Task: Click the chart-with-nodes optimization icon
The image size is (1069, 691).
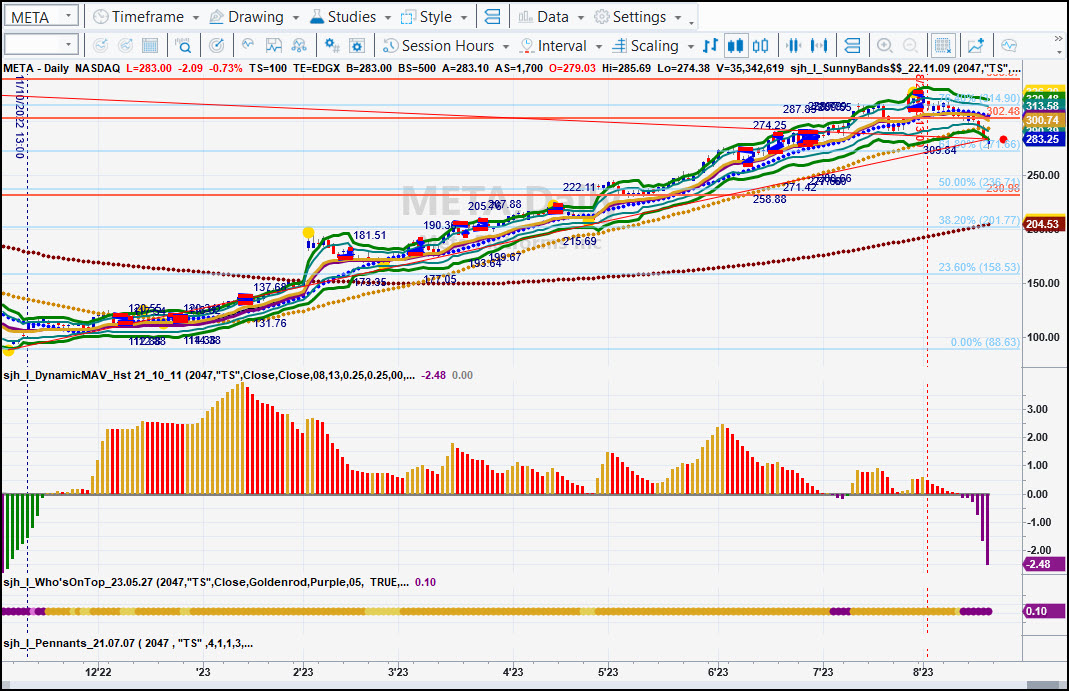Action: pyautogui.click(x=299, y=46)
